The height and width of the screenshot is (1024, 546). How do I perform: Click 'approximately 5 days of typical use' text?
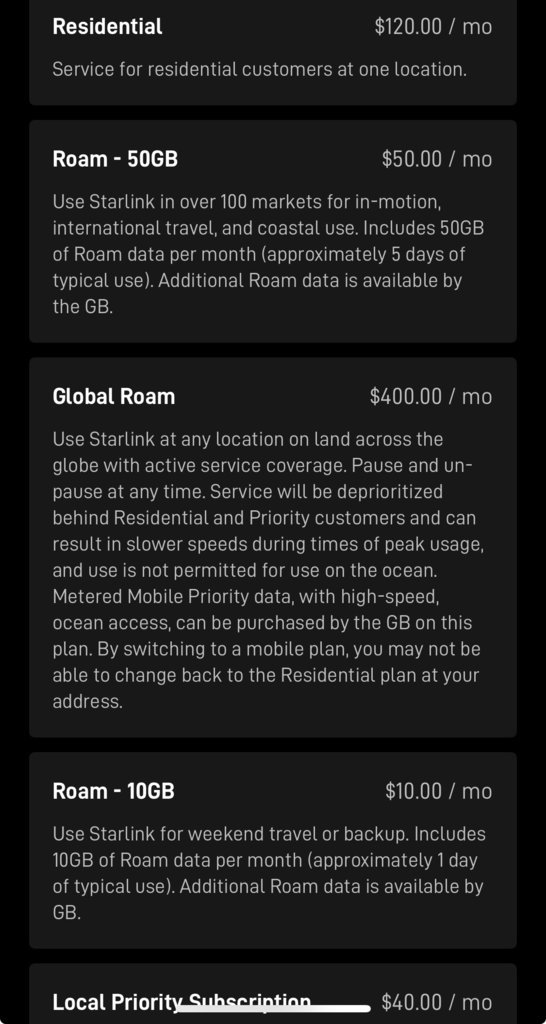pos(259,268)
